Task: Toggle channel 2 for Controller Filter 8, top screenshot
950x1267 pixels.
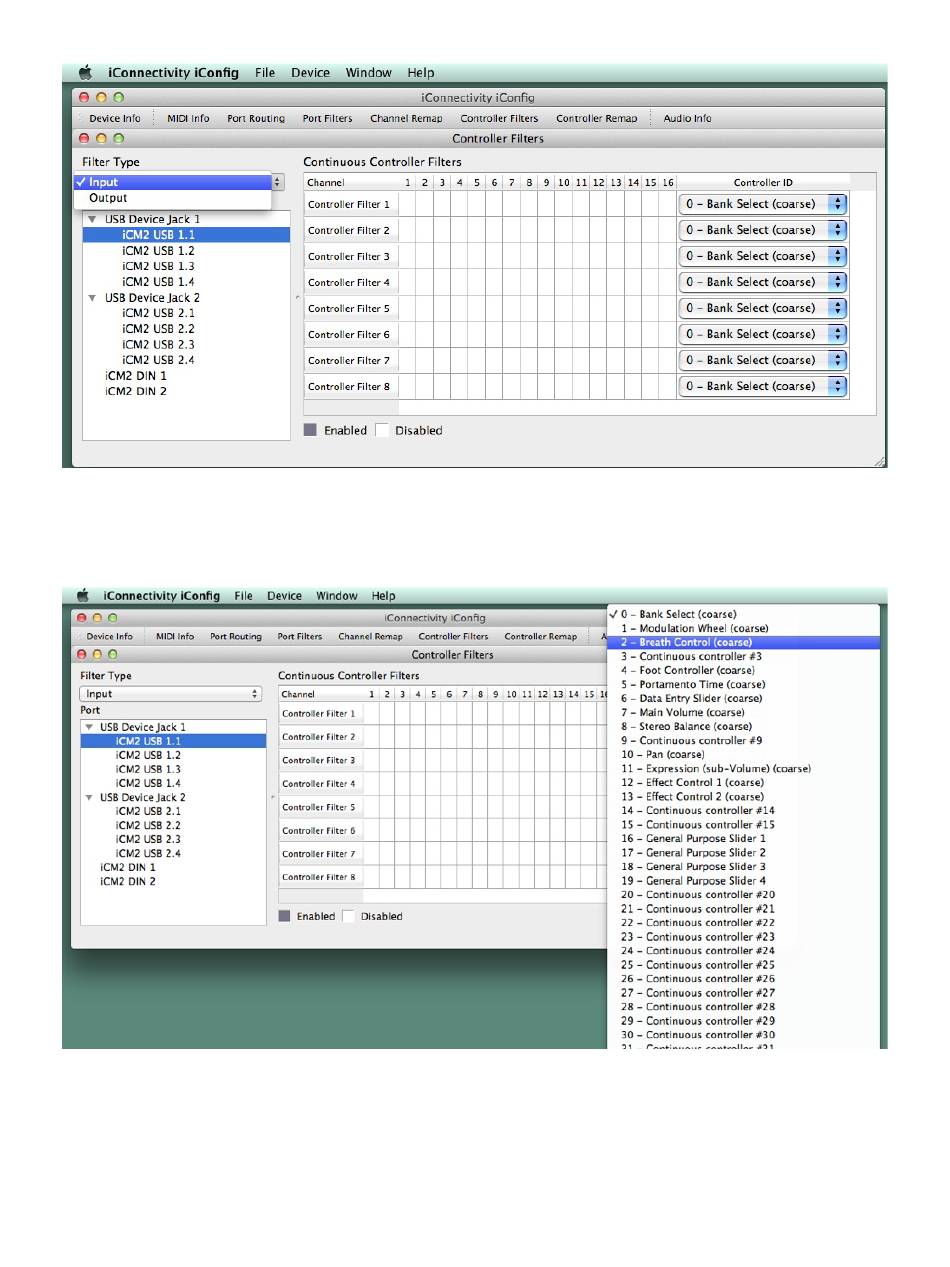Action: click(x=425, y=386)
